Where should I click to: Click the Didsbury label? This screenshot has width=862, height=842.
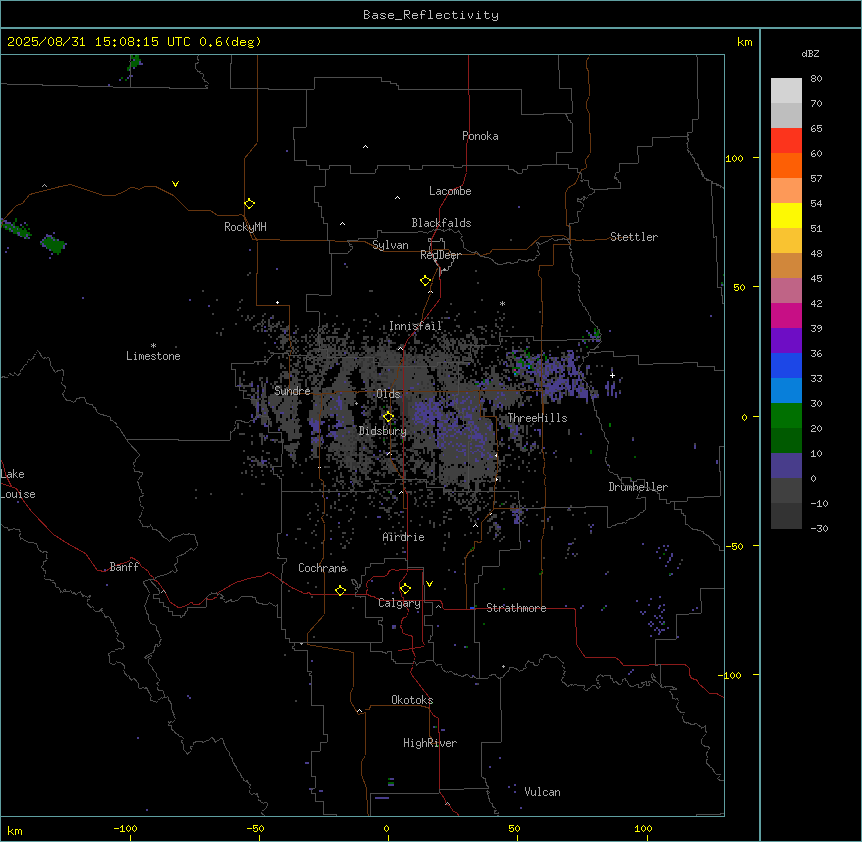383,431
